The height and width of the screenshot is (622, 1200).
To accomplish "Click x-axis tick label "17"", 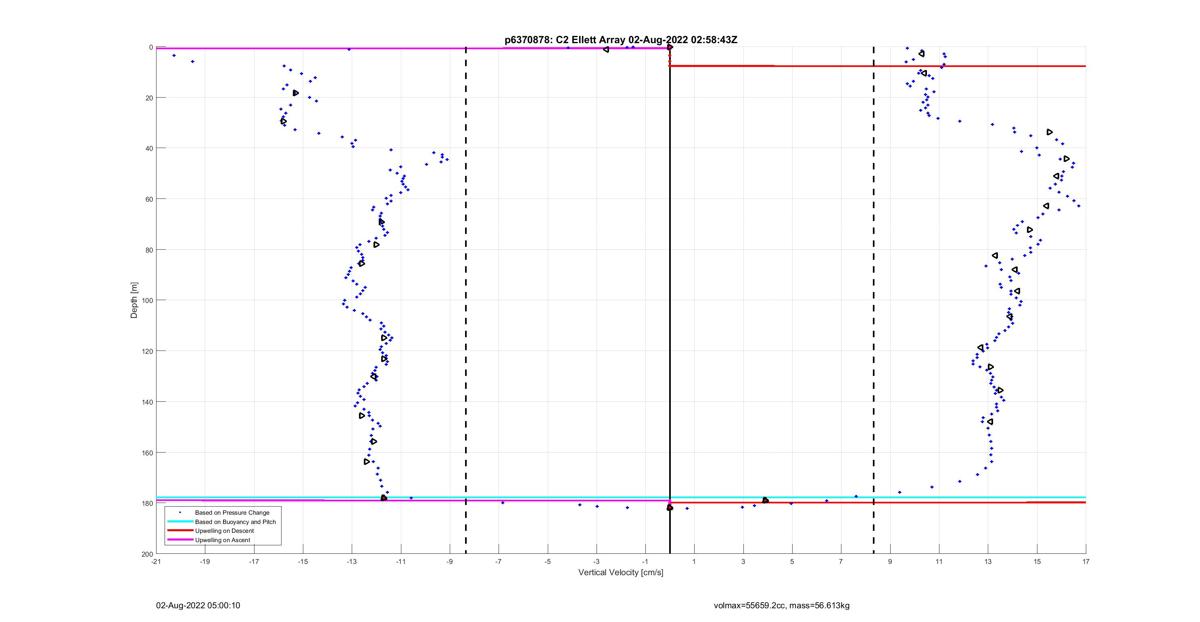I will point(1085,561).
